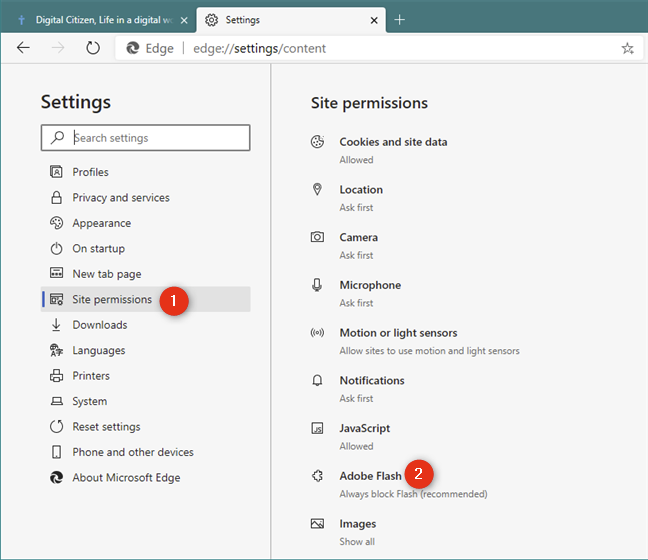Open Downloads settings
Image resolution: width=648 pixels, height=560 pixels.
100,325
